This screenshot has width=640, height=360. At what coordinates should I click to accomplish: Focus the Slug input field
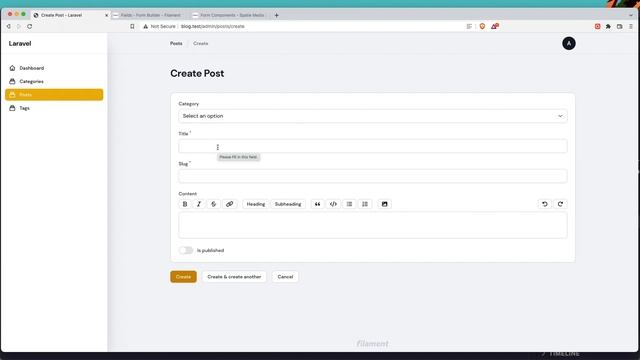pos(373,176)
